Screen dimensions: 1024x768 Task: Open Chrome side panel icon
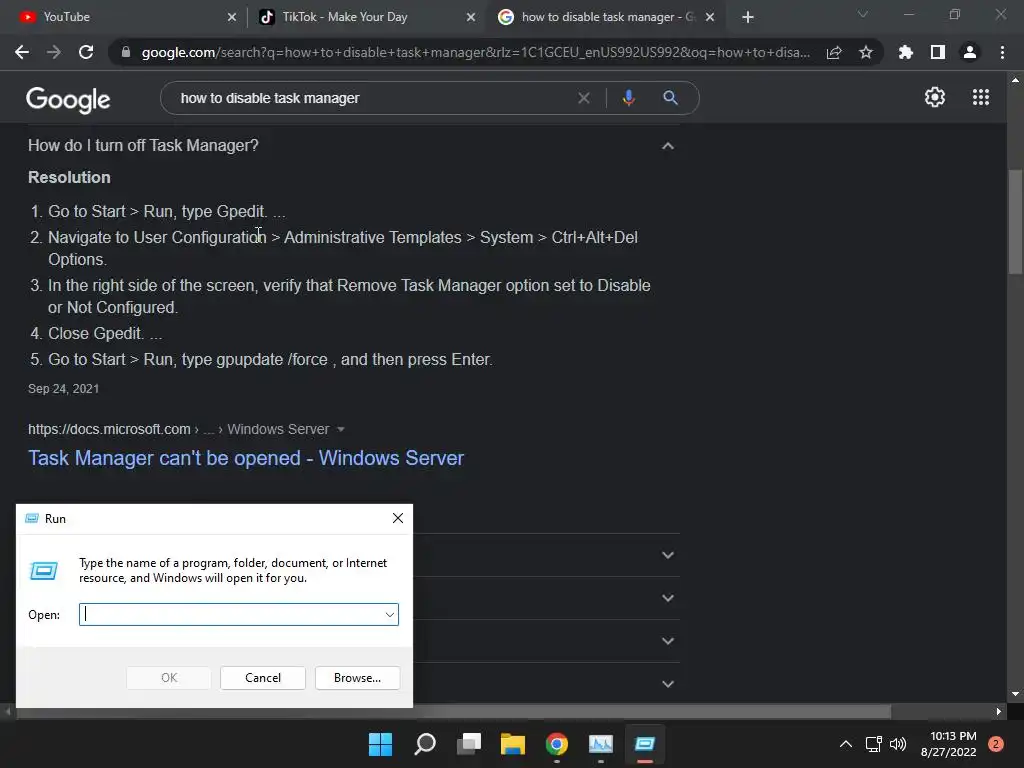click(938, 52)
